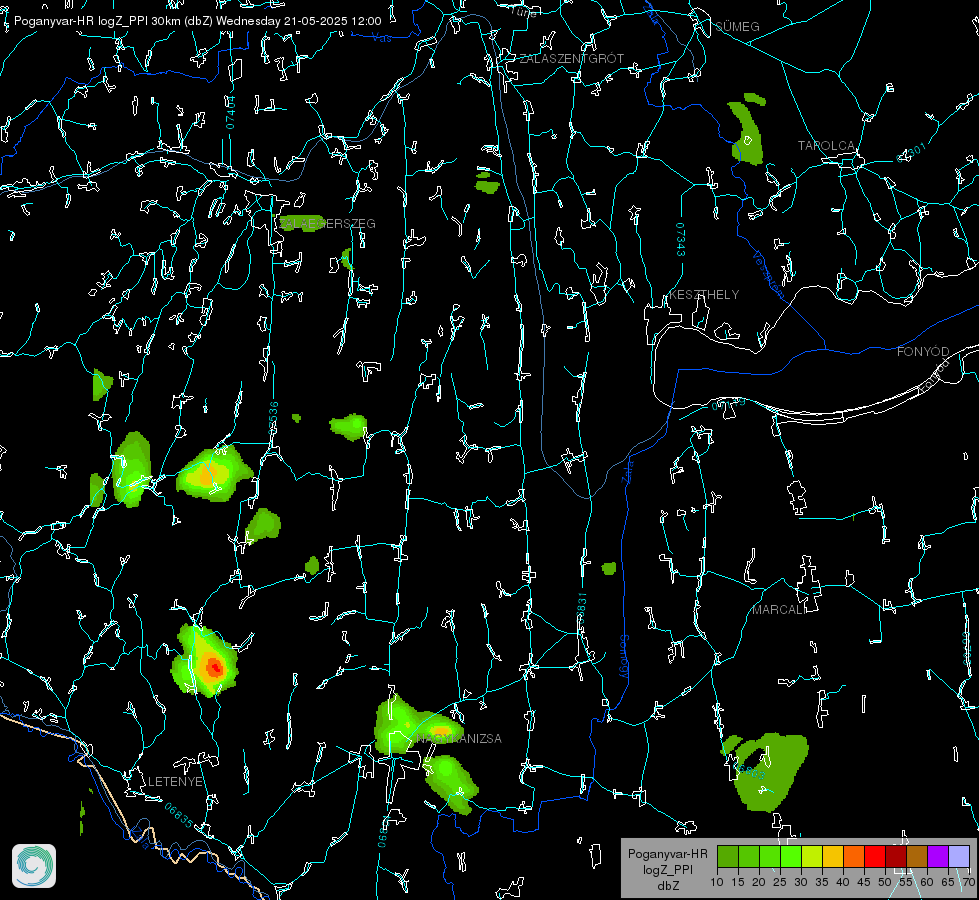Click the 'dbZ' unit label in the legend

coord(667,886)
